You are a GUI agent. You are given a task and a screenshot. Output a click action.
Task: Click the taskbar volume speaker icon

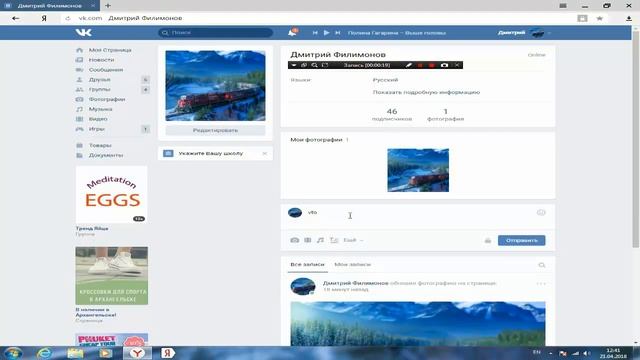pos(587,353)
